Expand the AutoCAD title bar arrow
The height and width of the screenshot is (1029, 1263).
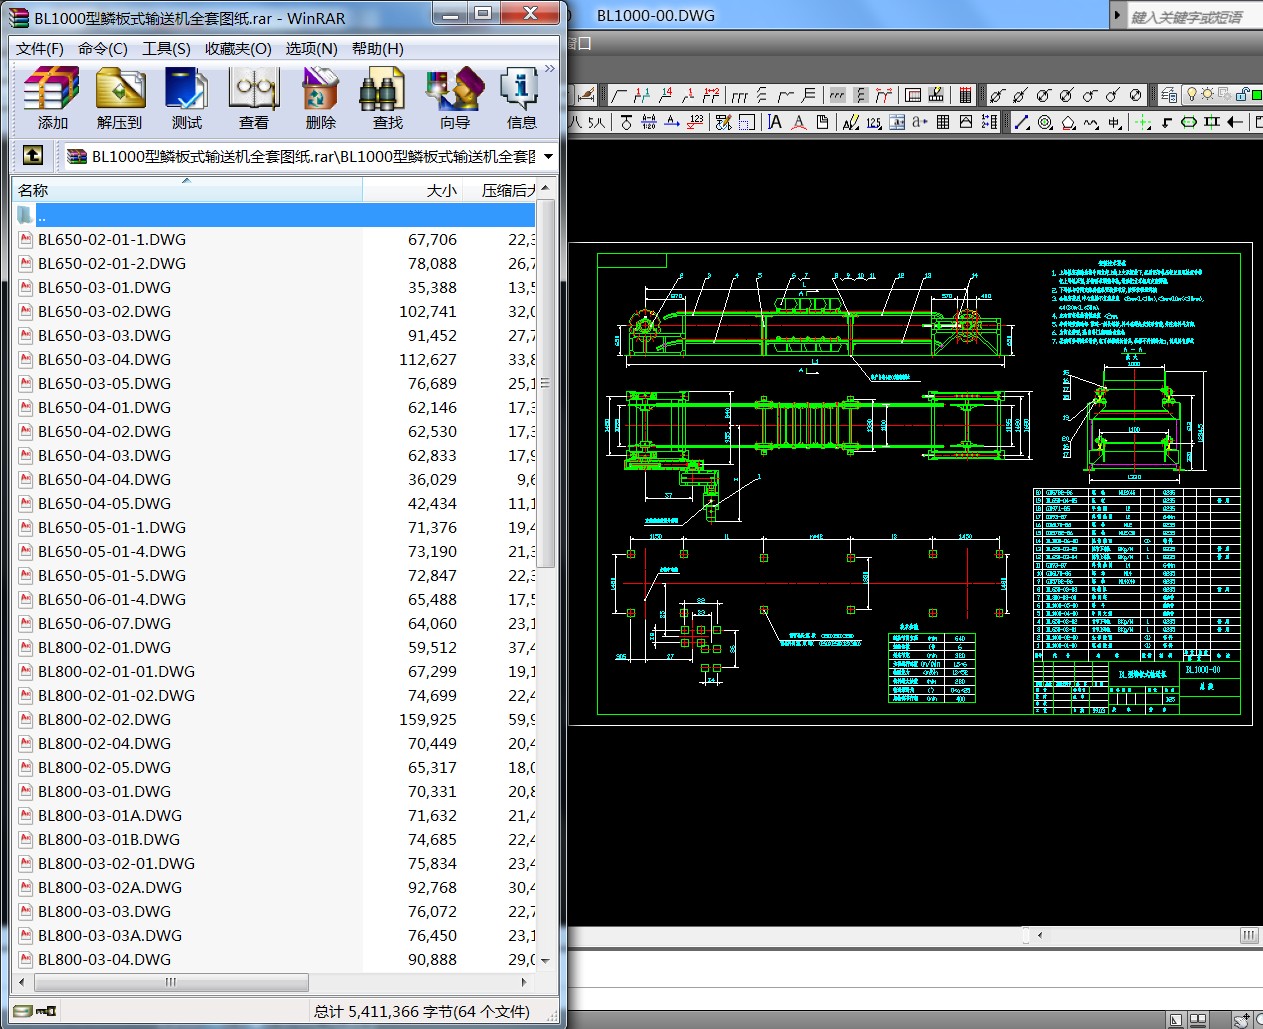[x=1117, y=15]
